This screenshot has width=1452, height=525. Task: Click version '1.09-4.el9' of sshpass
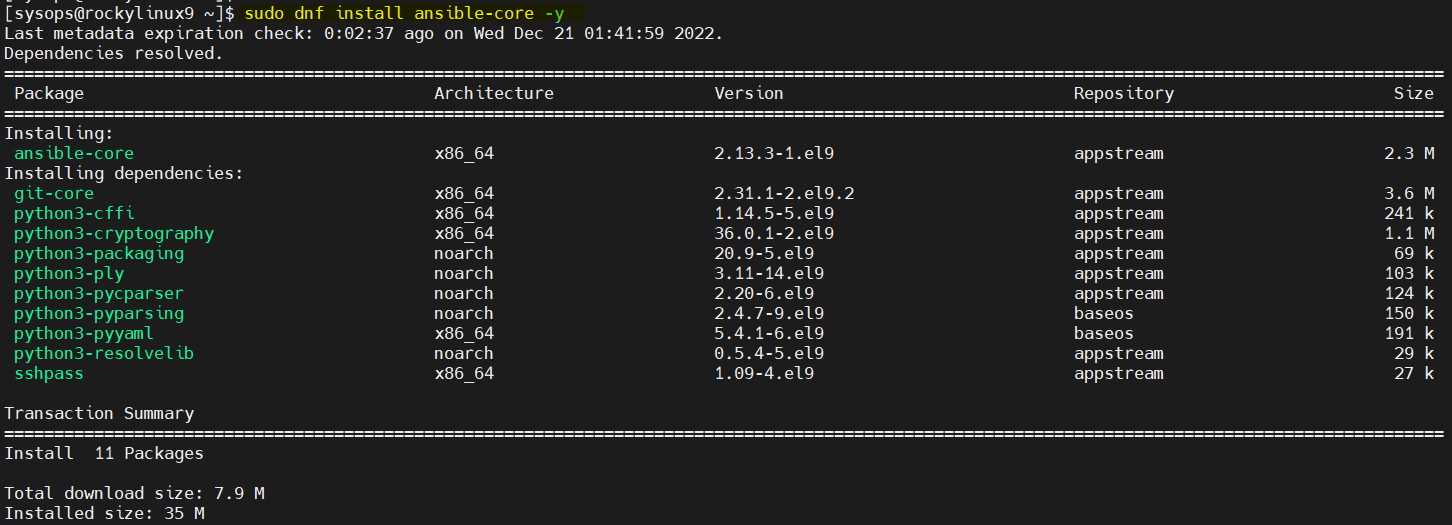[x=764, y=373]
